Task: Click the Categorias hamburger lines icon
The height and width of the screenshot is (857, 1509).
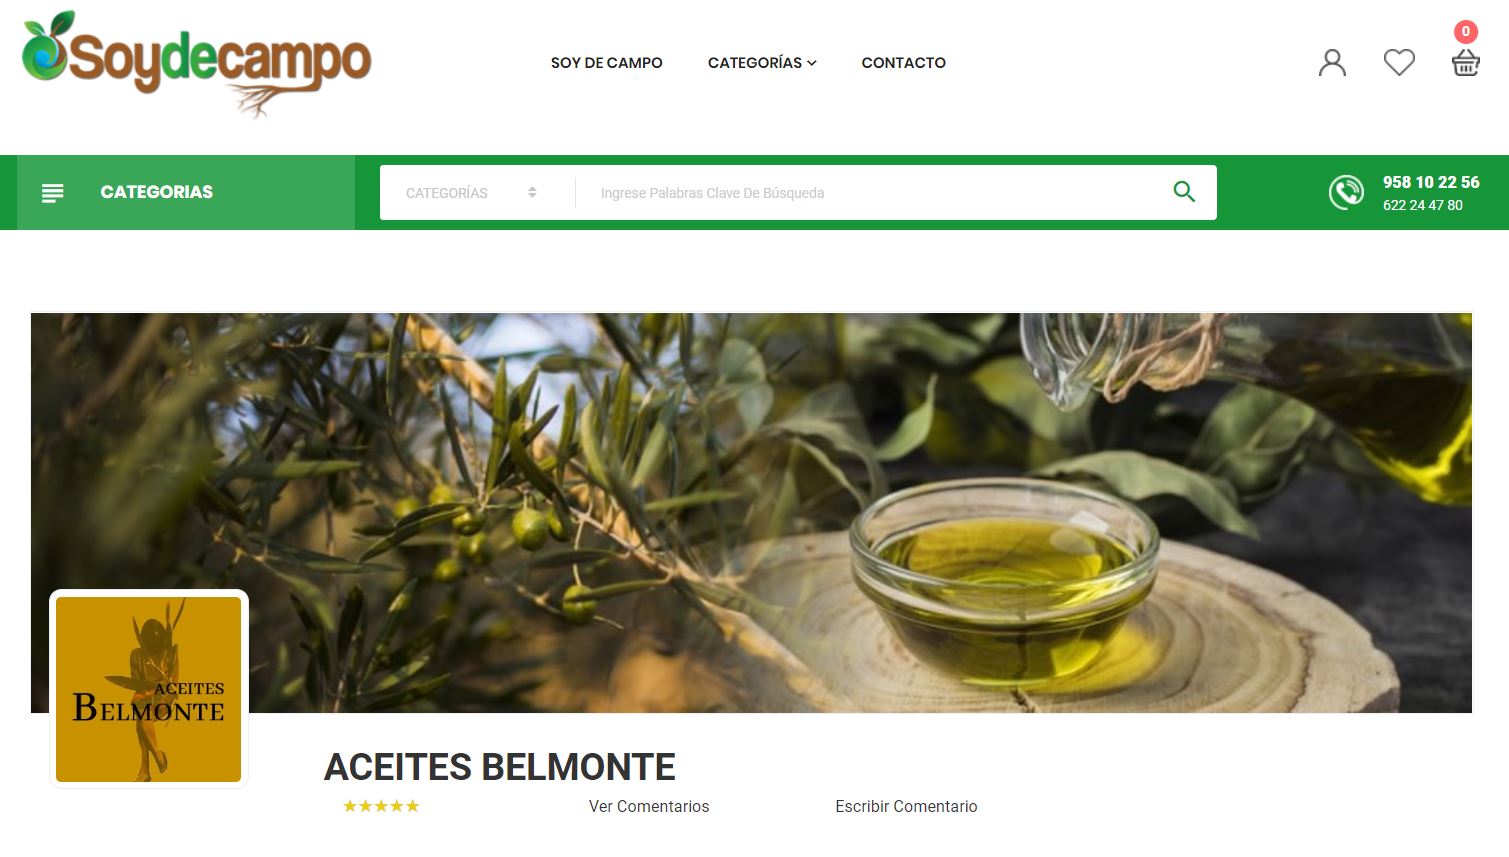Action: pos(52,193)
